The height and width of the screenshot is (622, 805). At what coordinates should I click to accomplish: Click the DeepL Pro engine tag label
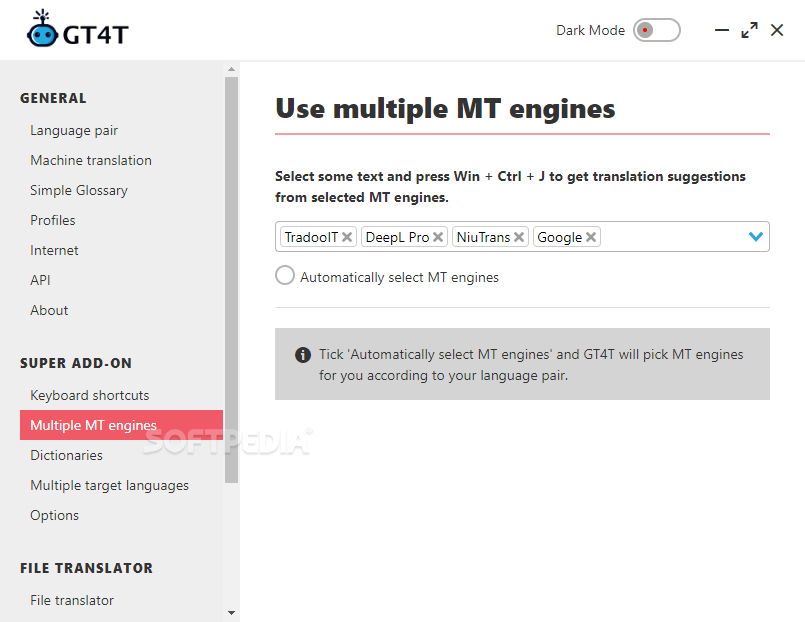click(397, 237)
